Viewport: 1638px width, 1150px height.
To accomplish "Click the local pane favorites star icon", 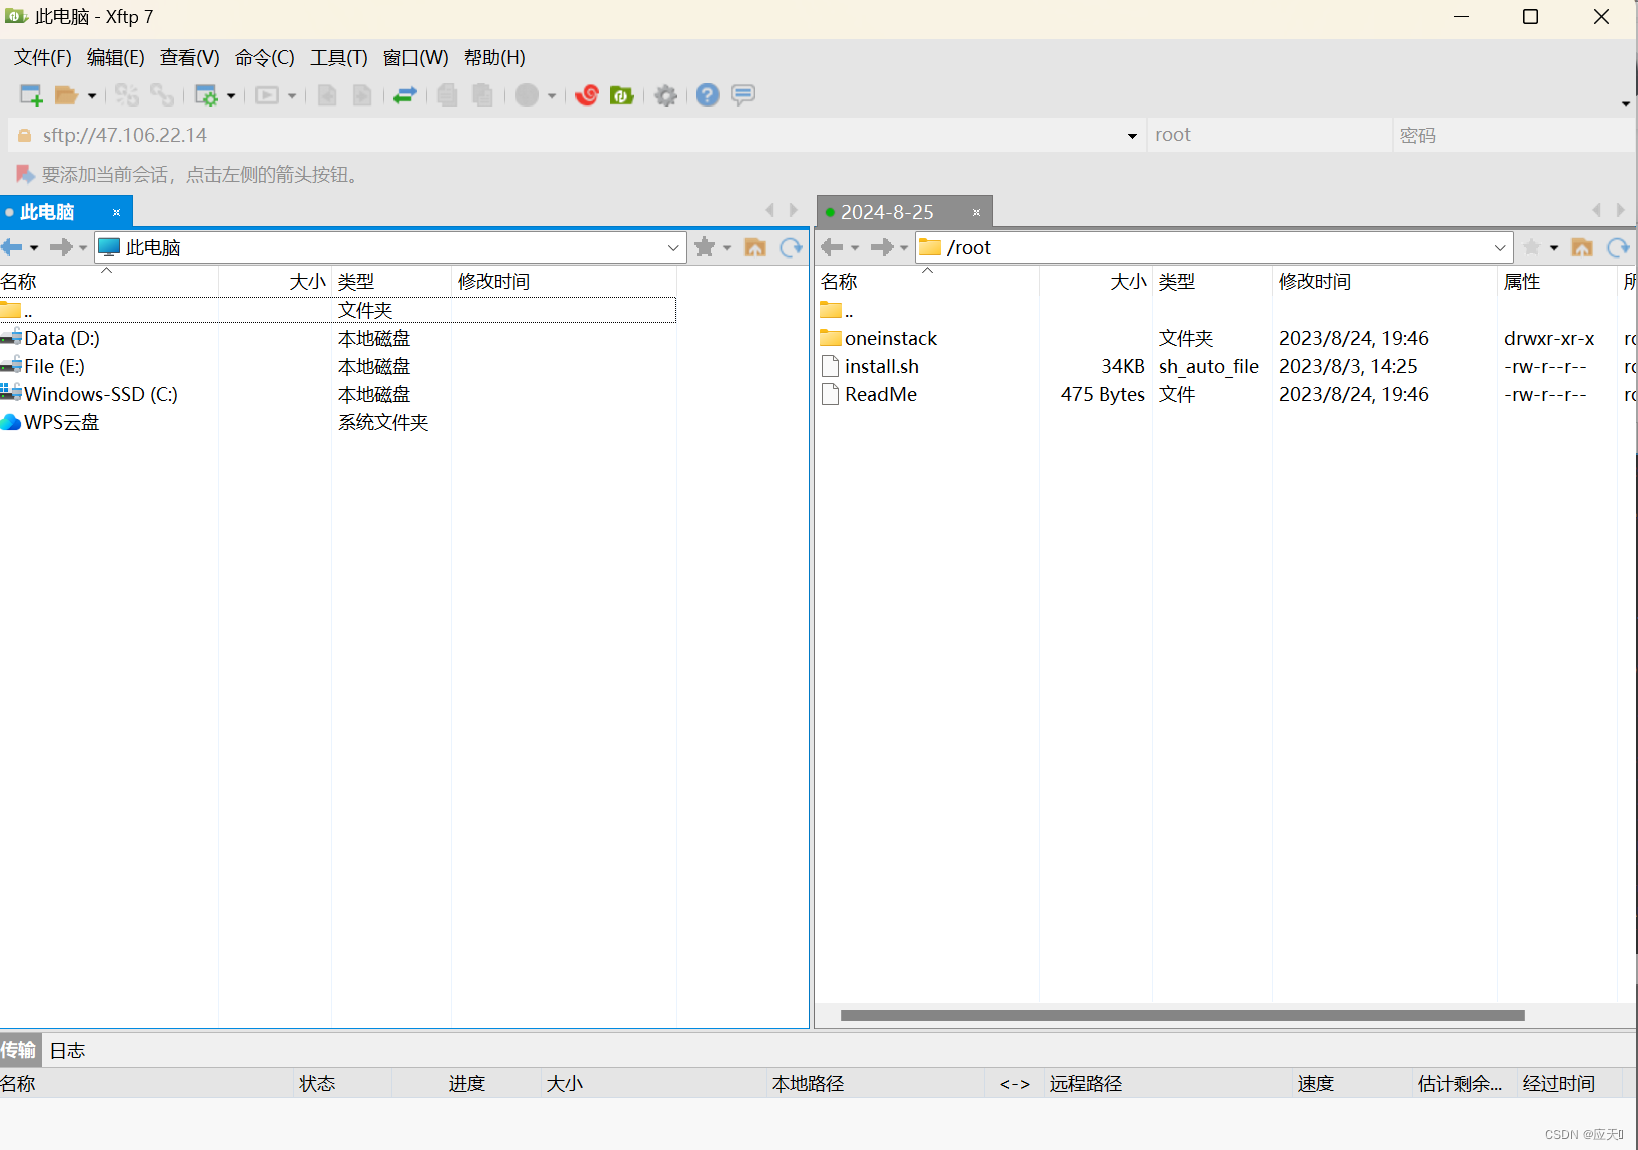I will point(705,247).
